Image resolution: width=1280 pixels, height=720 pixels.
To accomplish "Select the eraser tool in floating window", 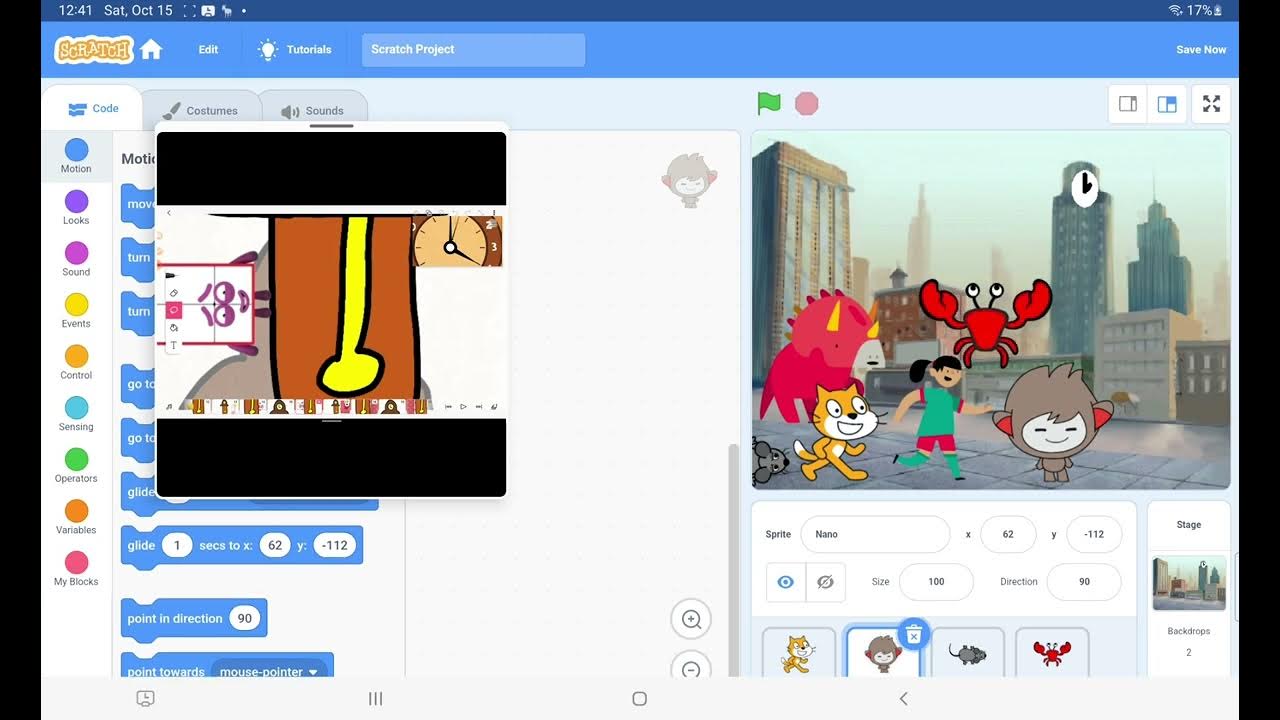I will tap(173, 293).
